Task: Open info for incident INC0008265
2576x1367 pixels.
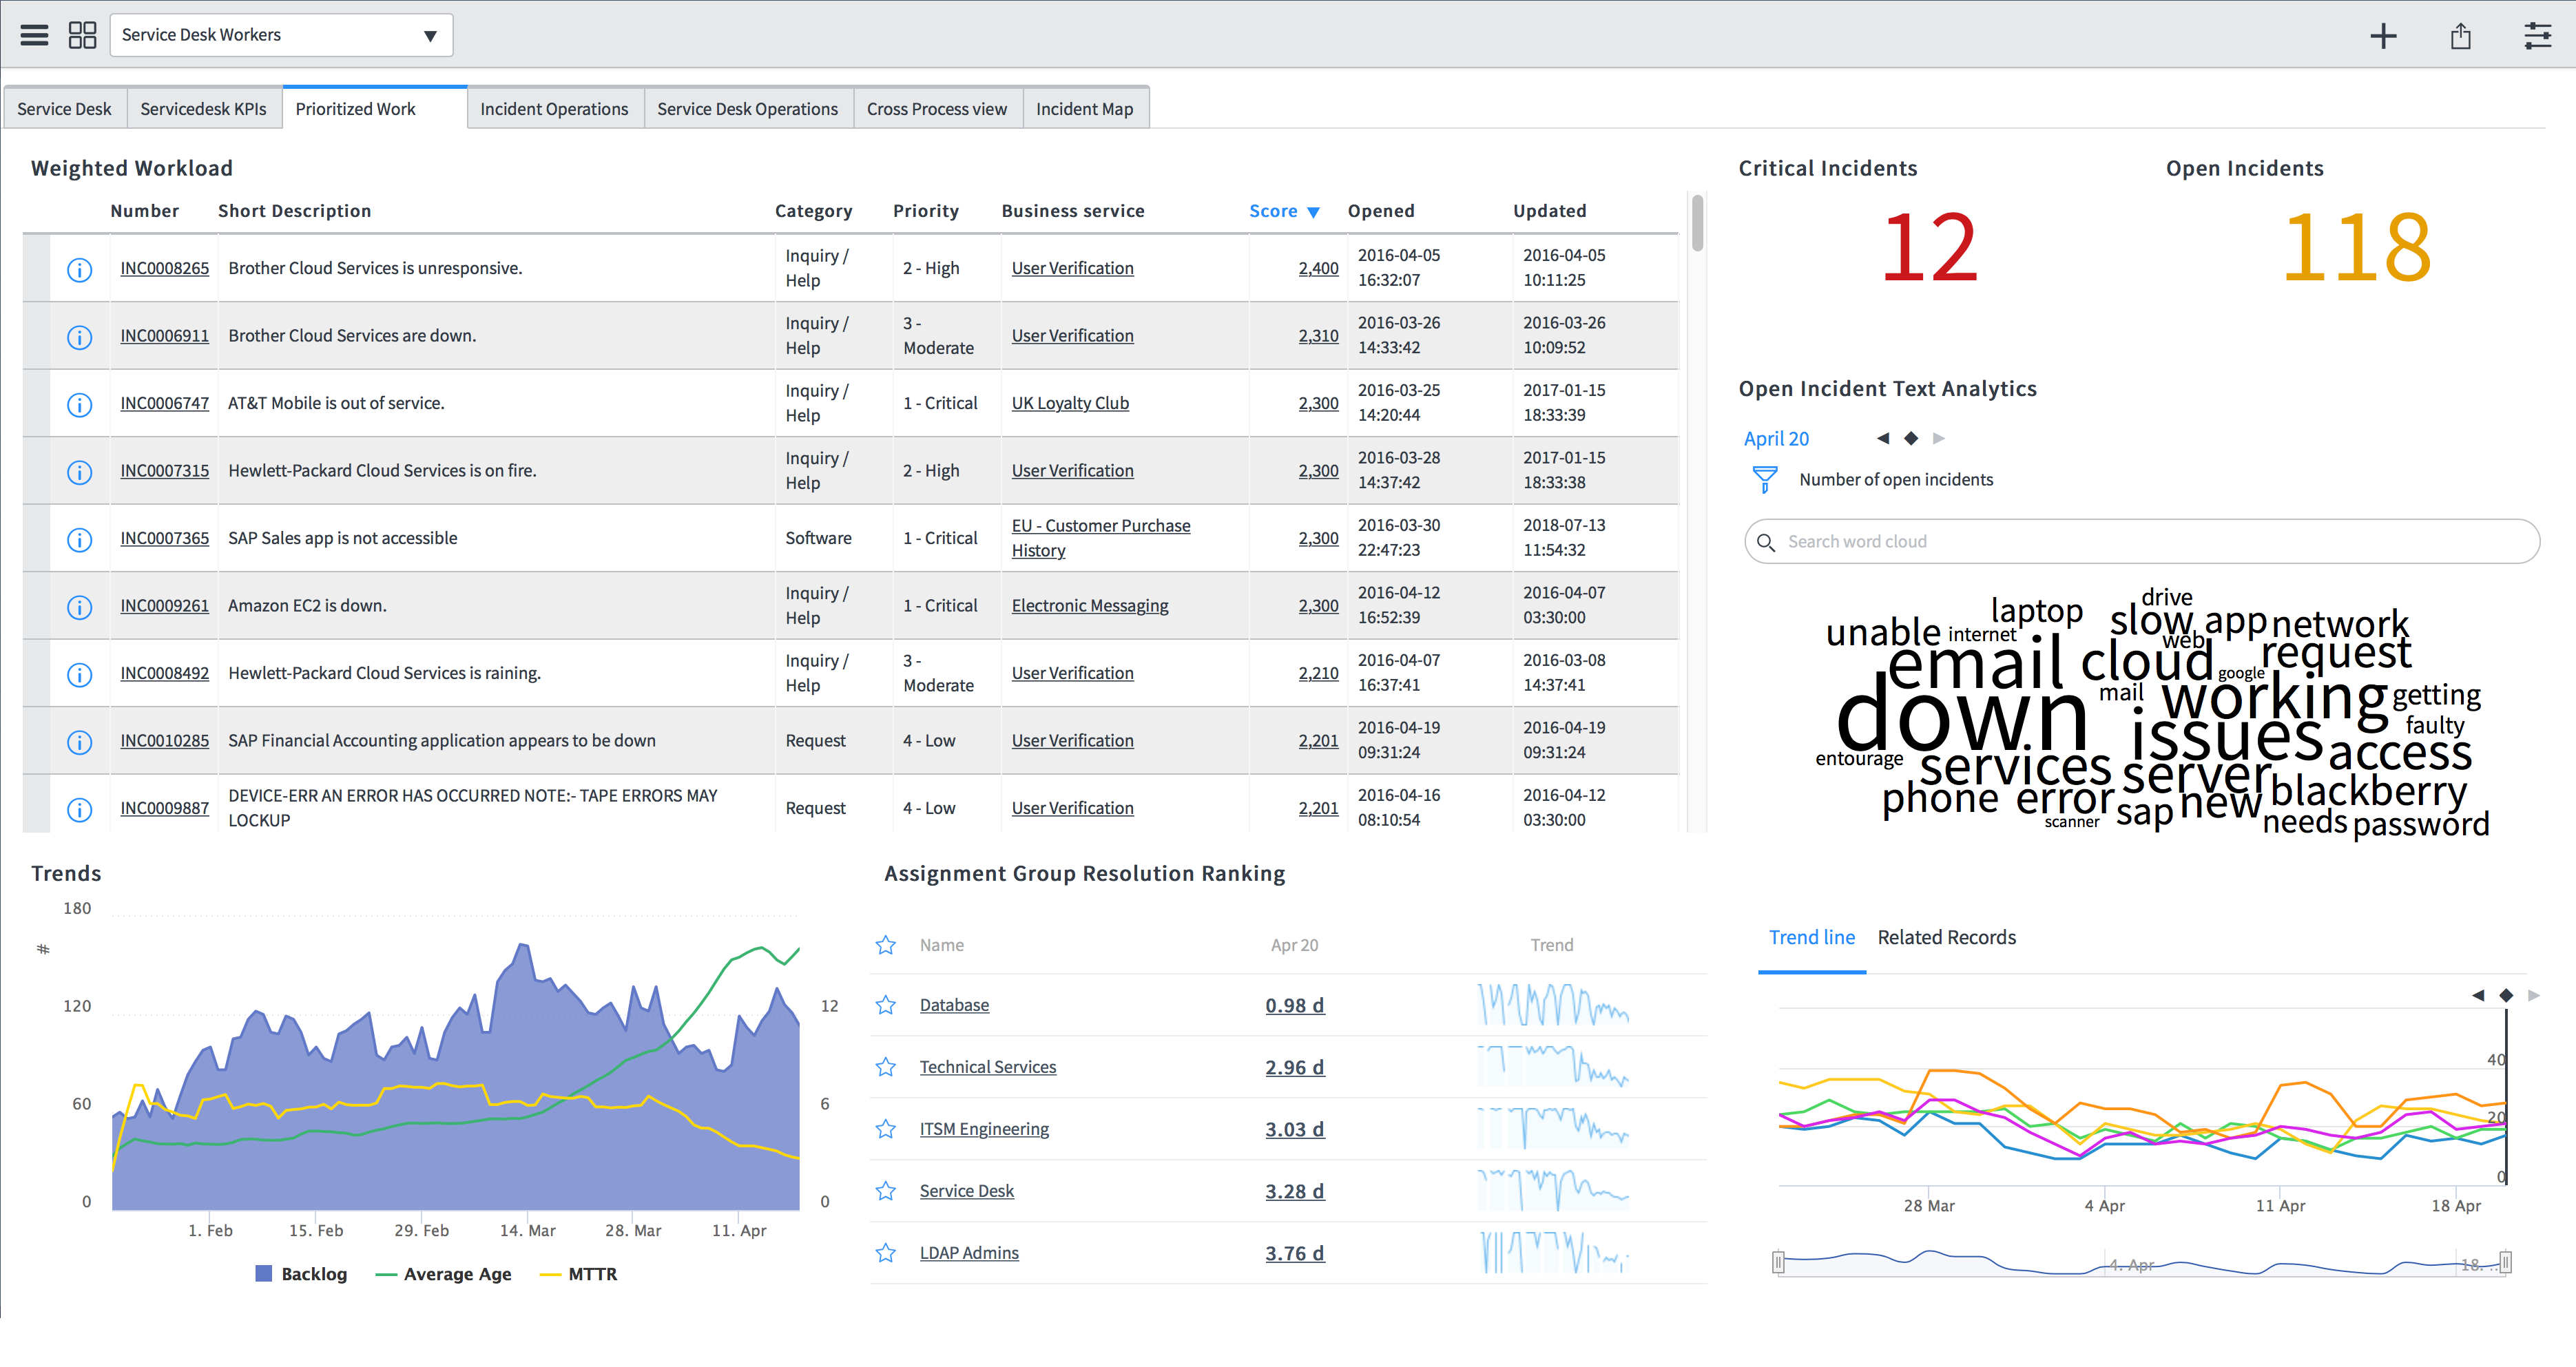Action: tap(79, 269)
